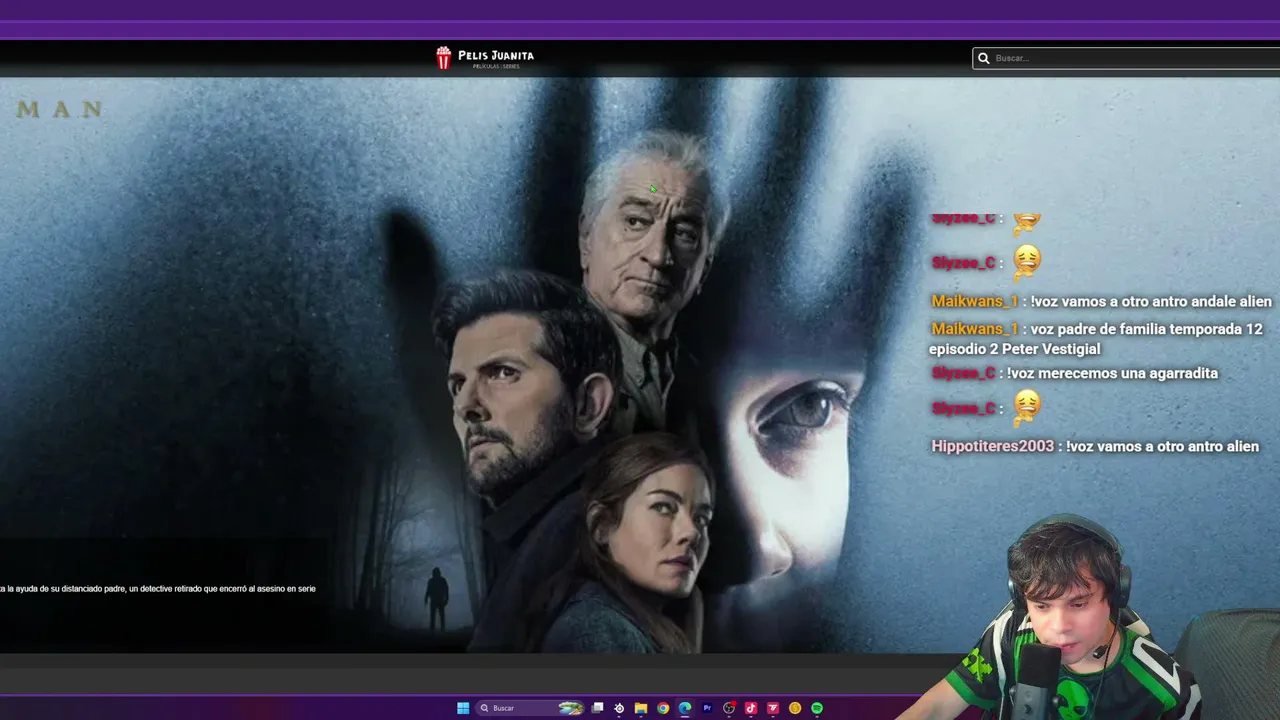1280x720 pixels.
Task: Switch to Microsoft Edge on the taskbar
Action: pos(685,708)
